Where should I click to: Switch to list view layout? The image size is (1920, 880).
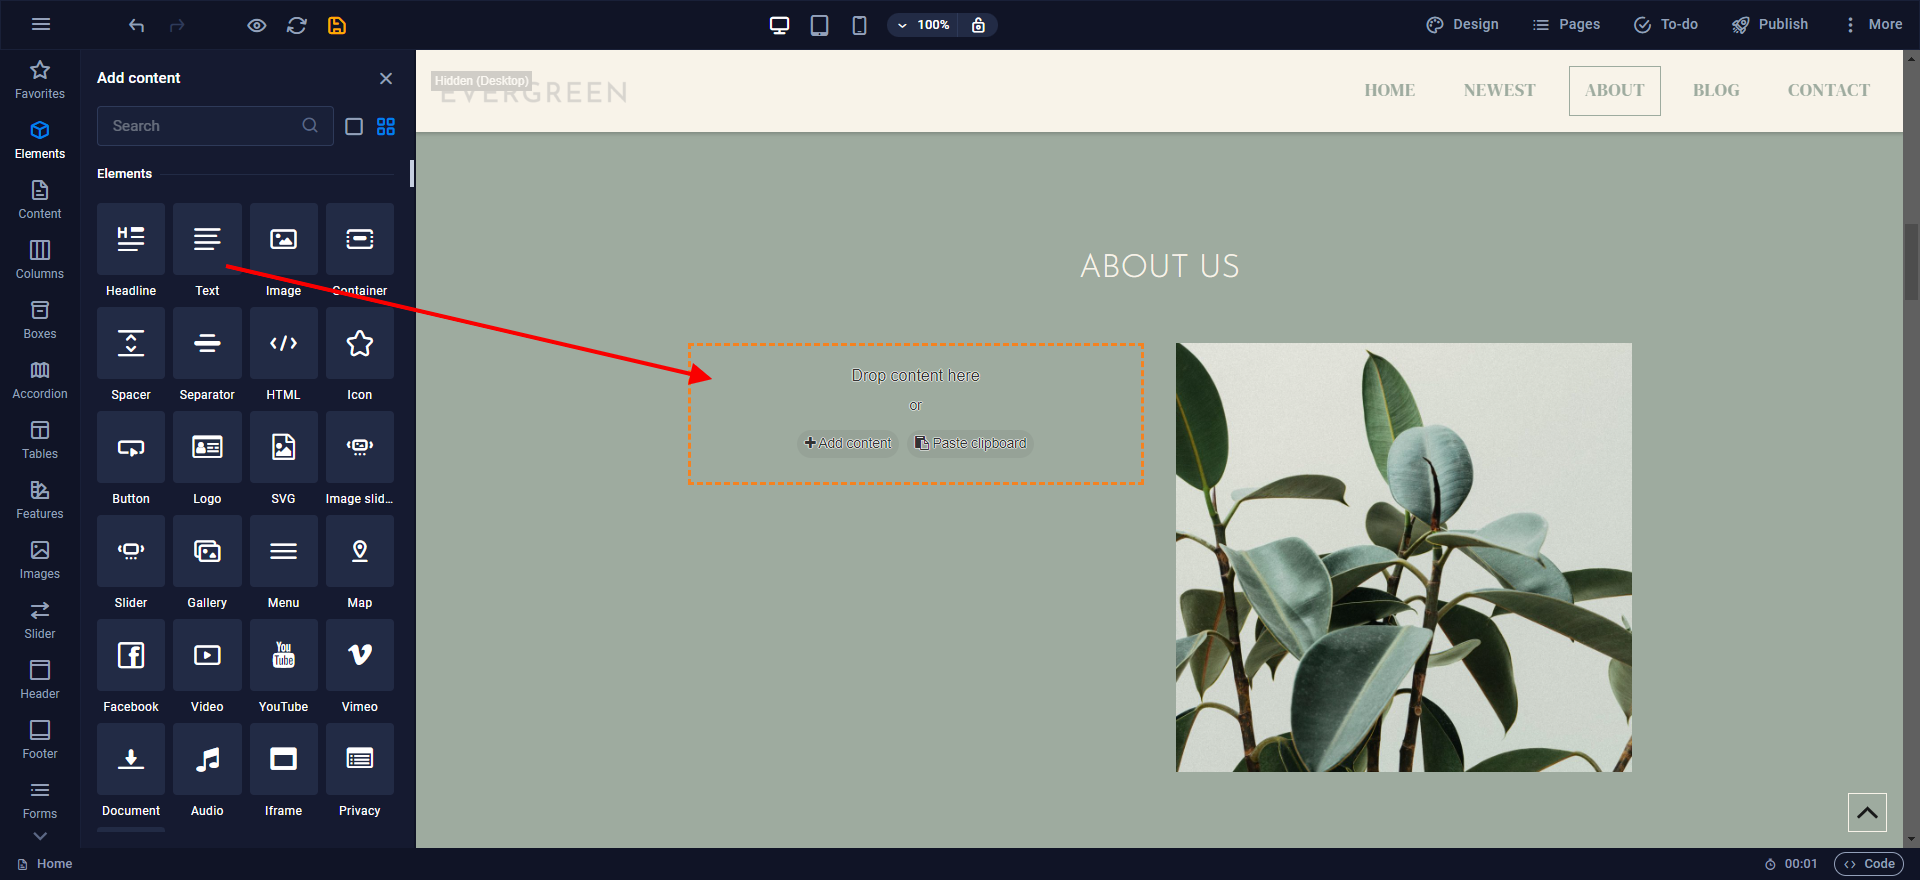click(x=354, y=126)
